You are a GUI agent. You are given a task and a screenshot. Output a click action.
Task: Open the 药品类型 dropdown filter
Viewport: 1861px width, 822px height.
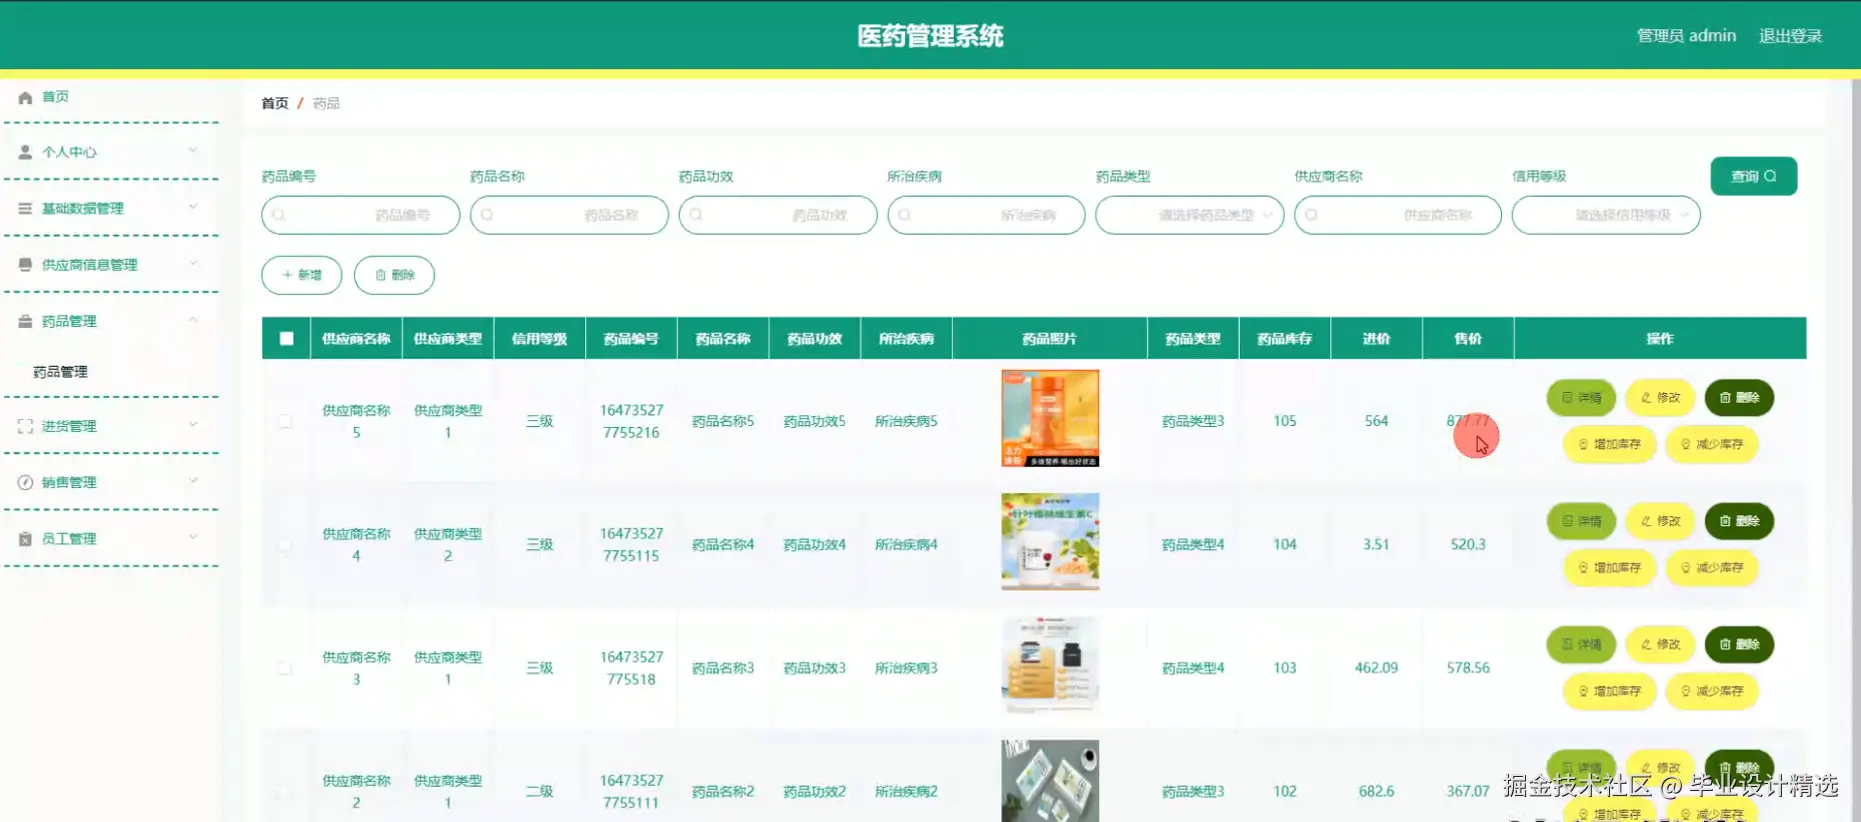pos(1189,215)
